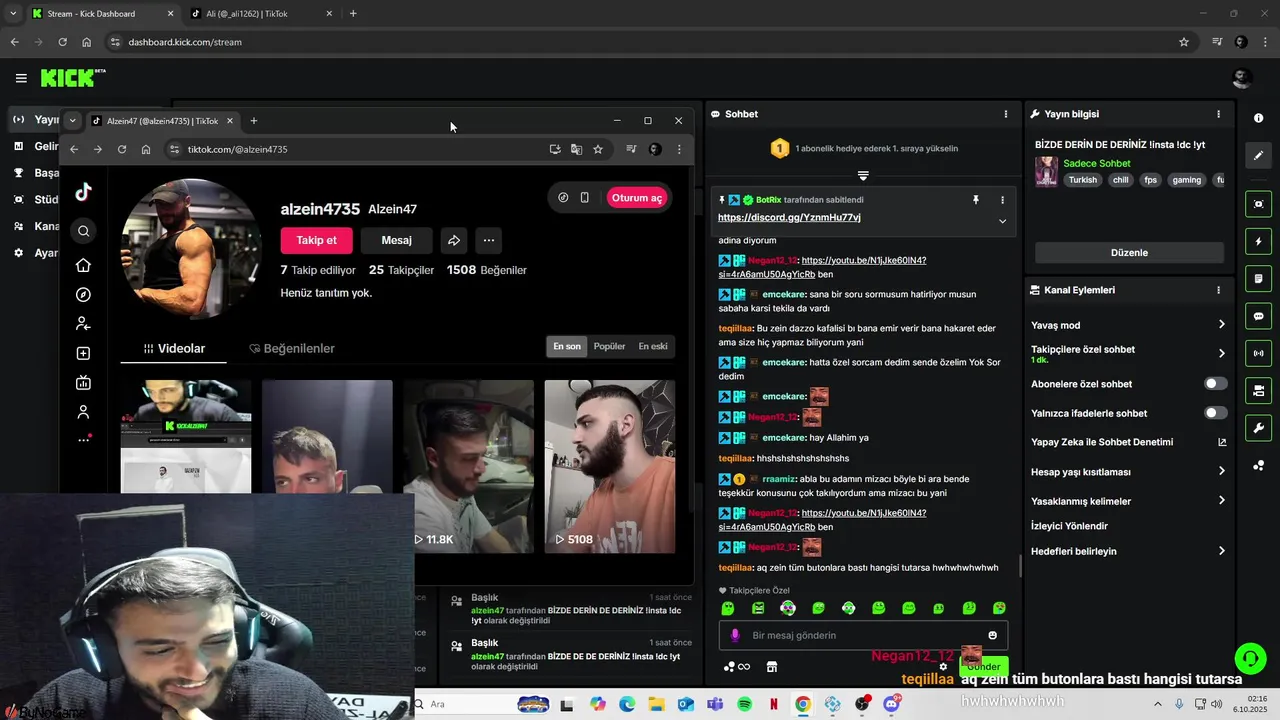Open TikTok Explore compass icon in sidebar
The height and width of the screenshot is (720, 1280).
[83, 295]
